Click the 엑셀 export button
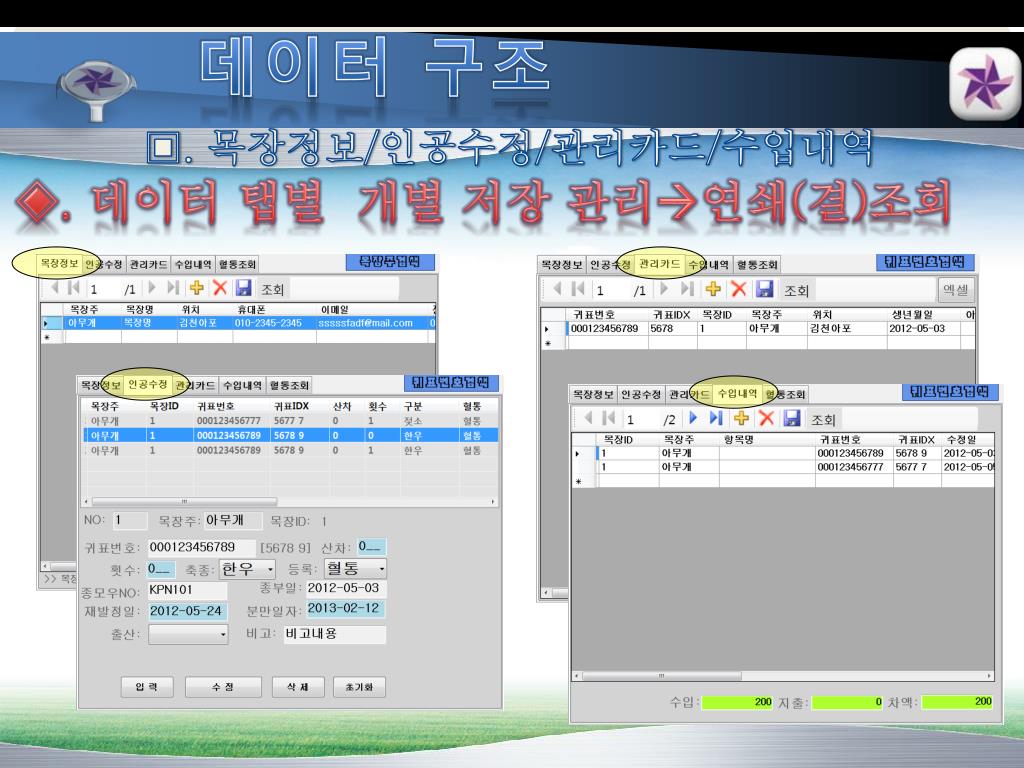The image size is (1024, 768). 955,289
